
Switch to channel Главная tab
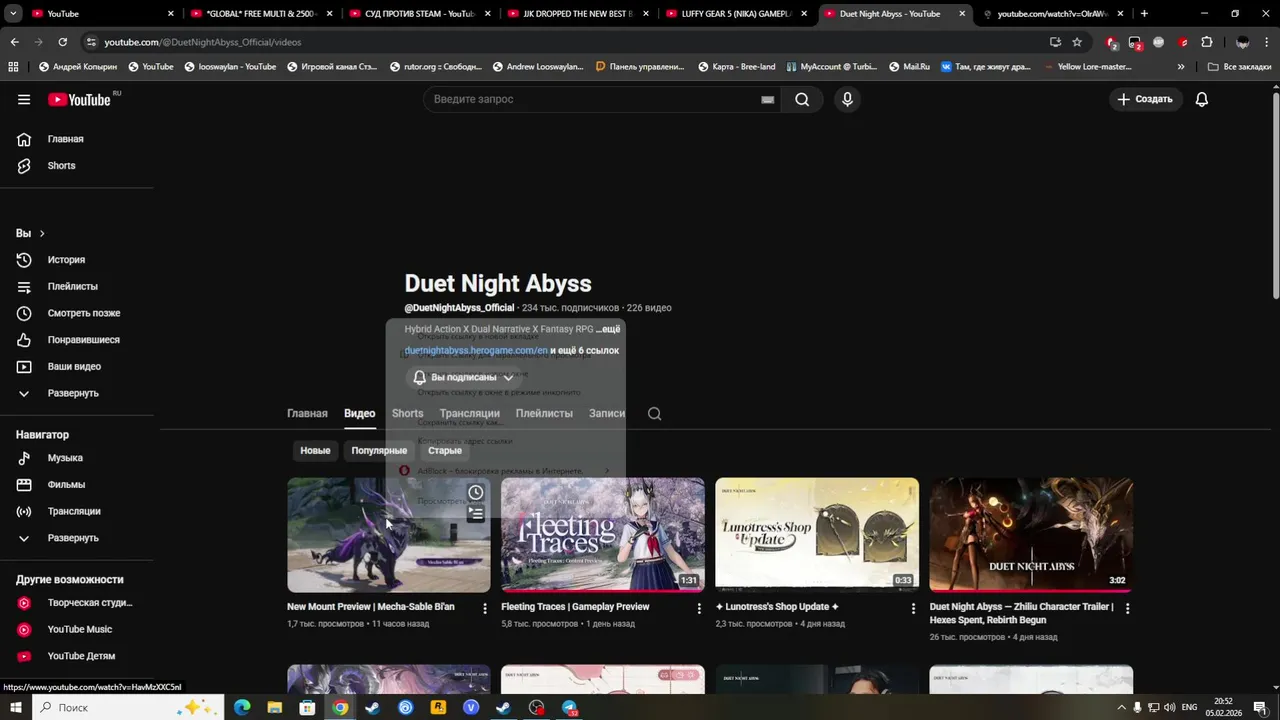307,413
